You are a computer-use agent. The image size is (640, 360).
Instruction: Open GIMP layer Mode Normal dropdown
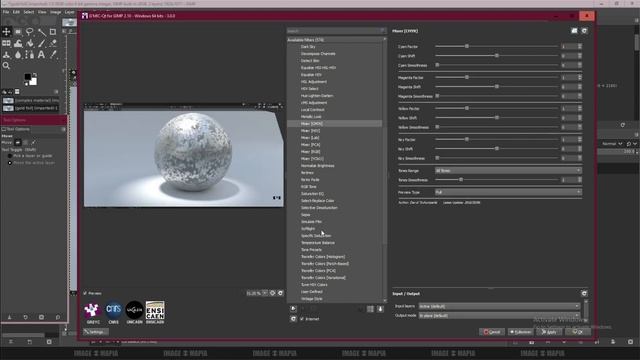pos(612,144)
